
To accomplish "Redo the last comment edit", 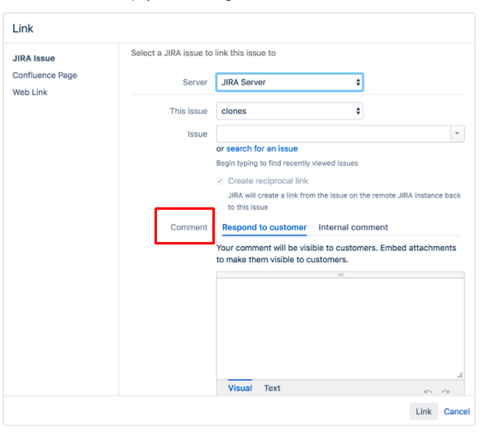I will click(445, 392).
